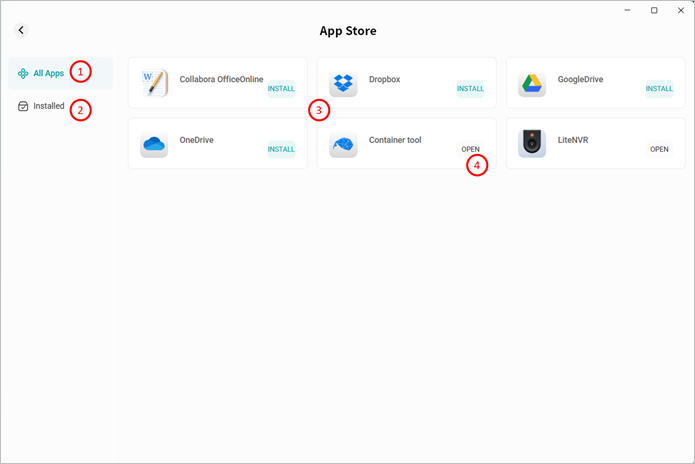Click the Collabora OfficeOnline app icon
The width and height of the screenshot is (695, 464).
tap(155, 83)
